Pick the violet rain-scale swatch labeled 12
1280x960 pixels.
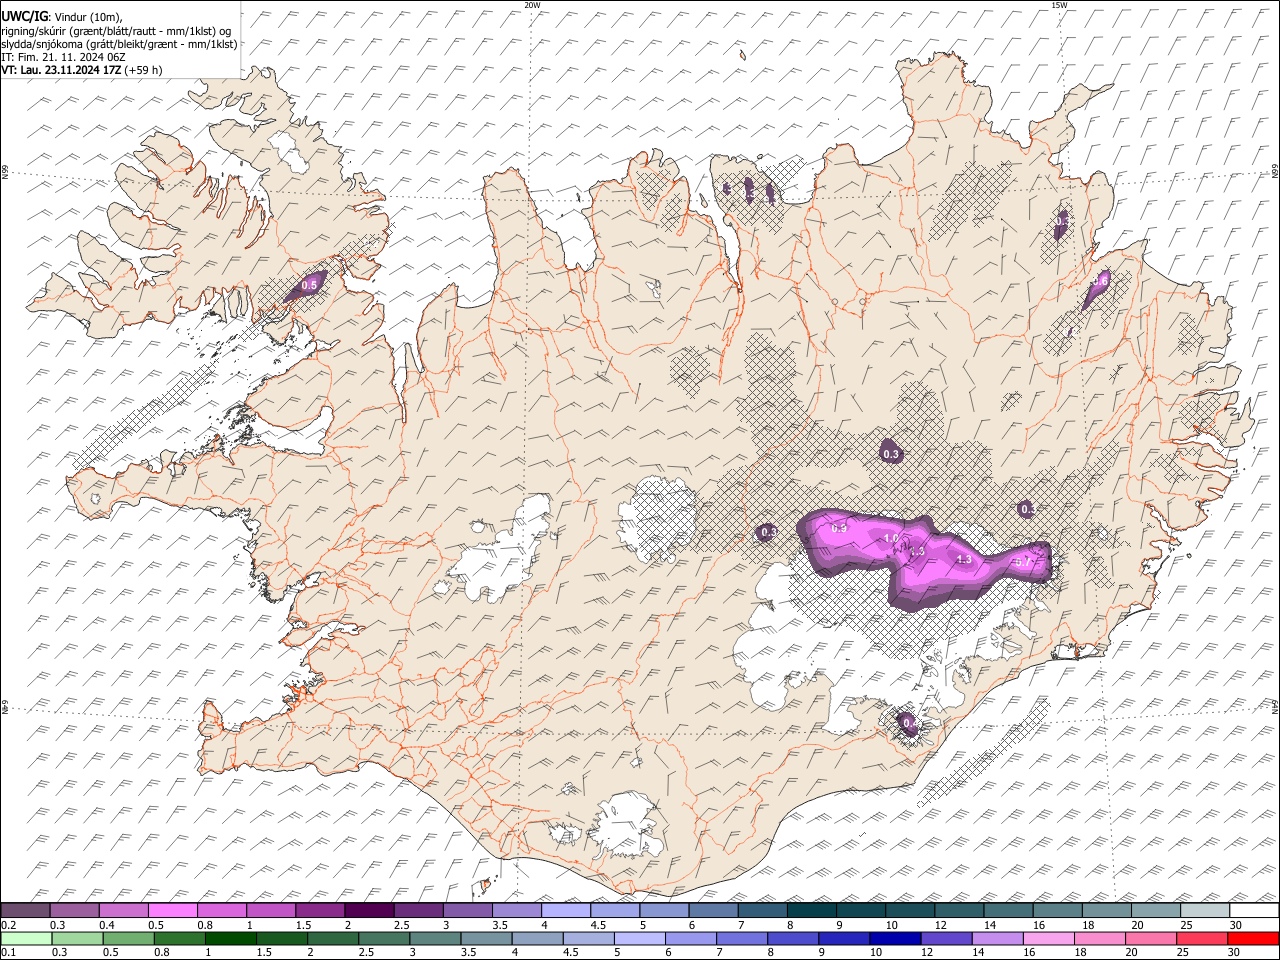[x=946, y=938]
